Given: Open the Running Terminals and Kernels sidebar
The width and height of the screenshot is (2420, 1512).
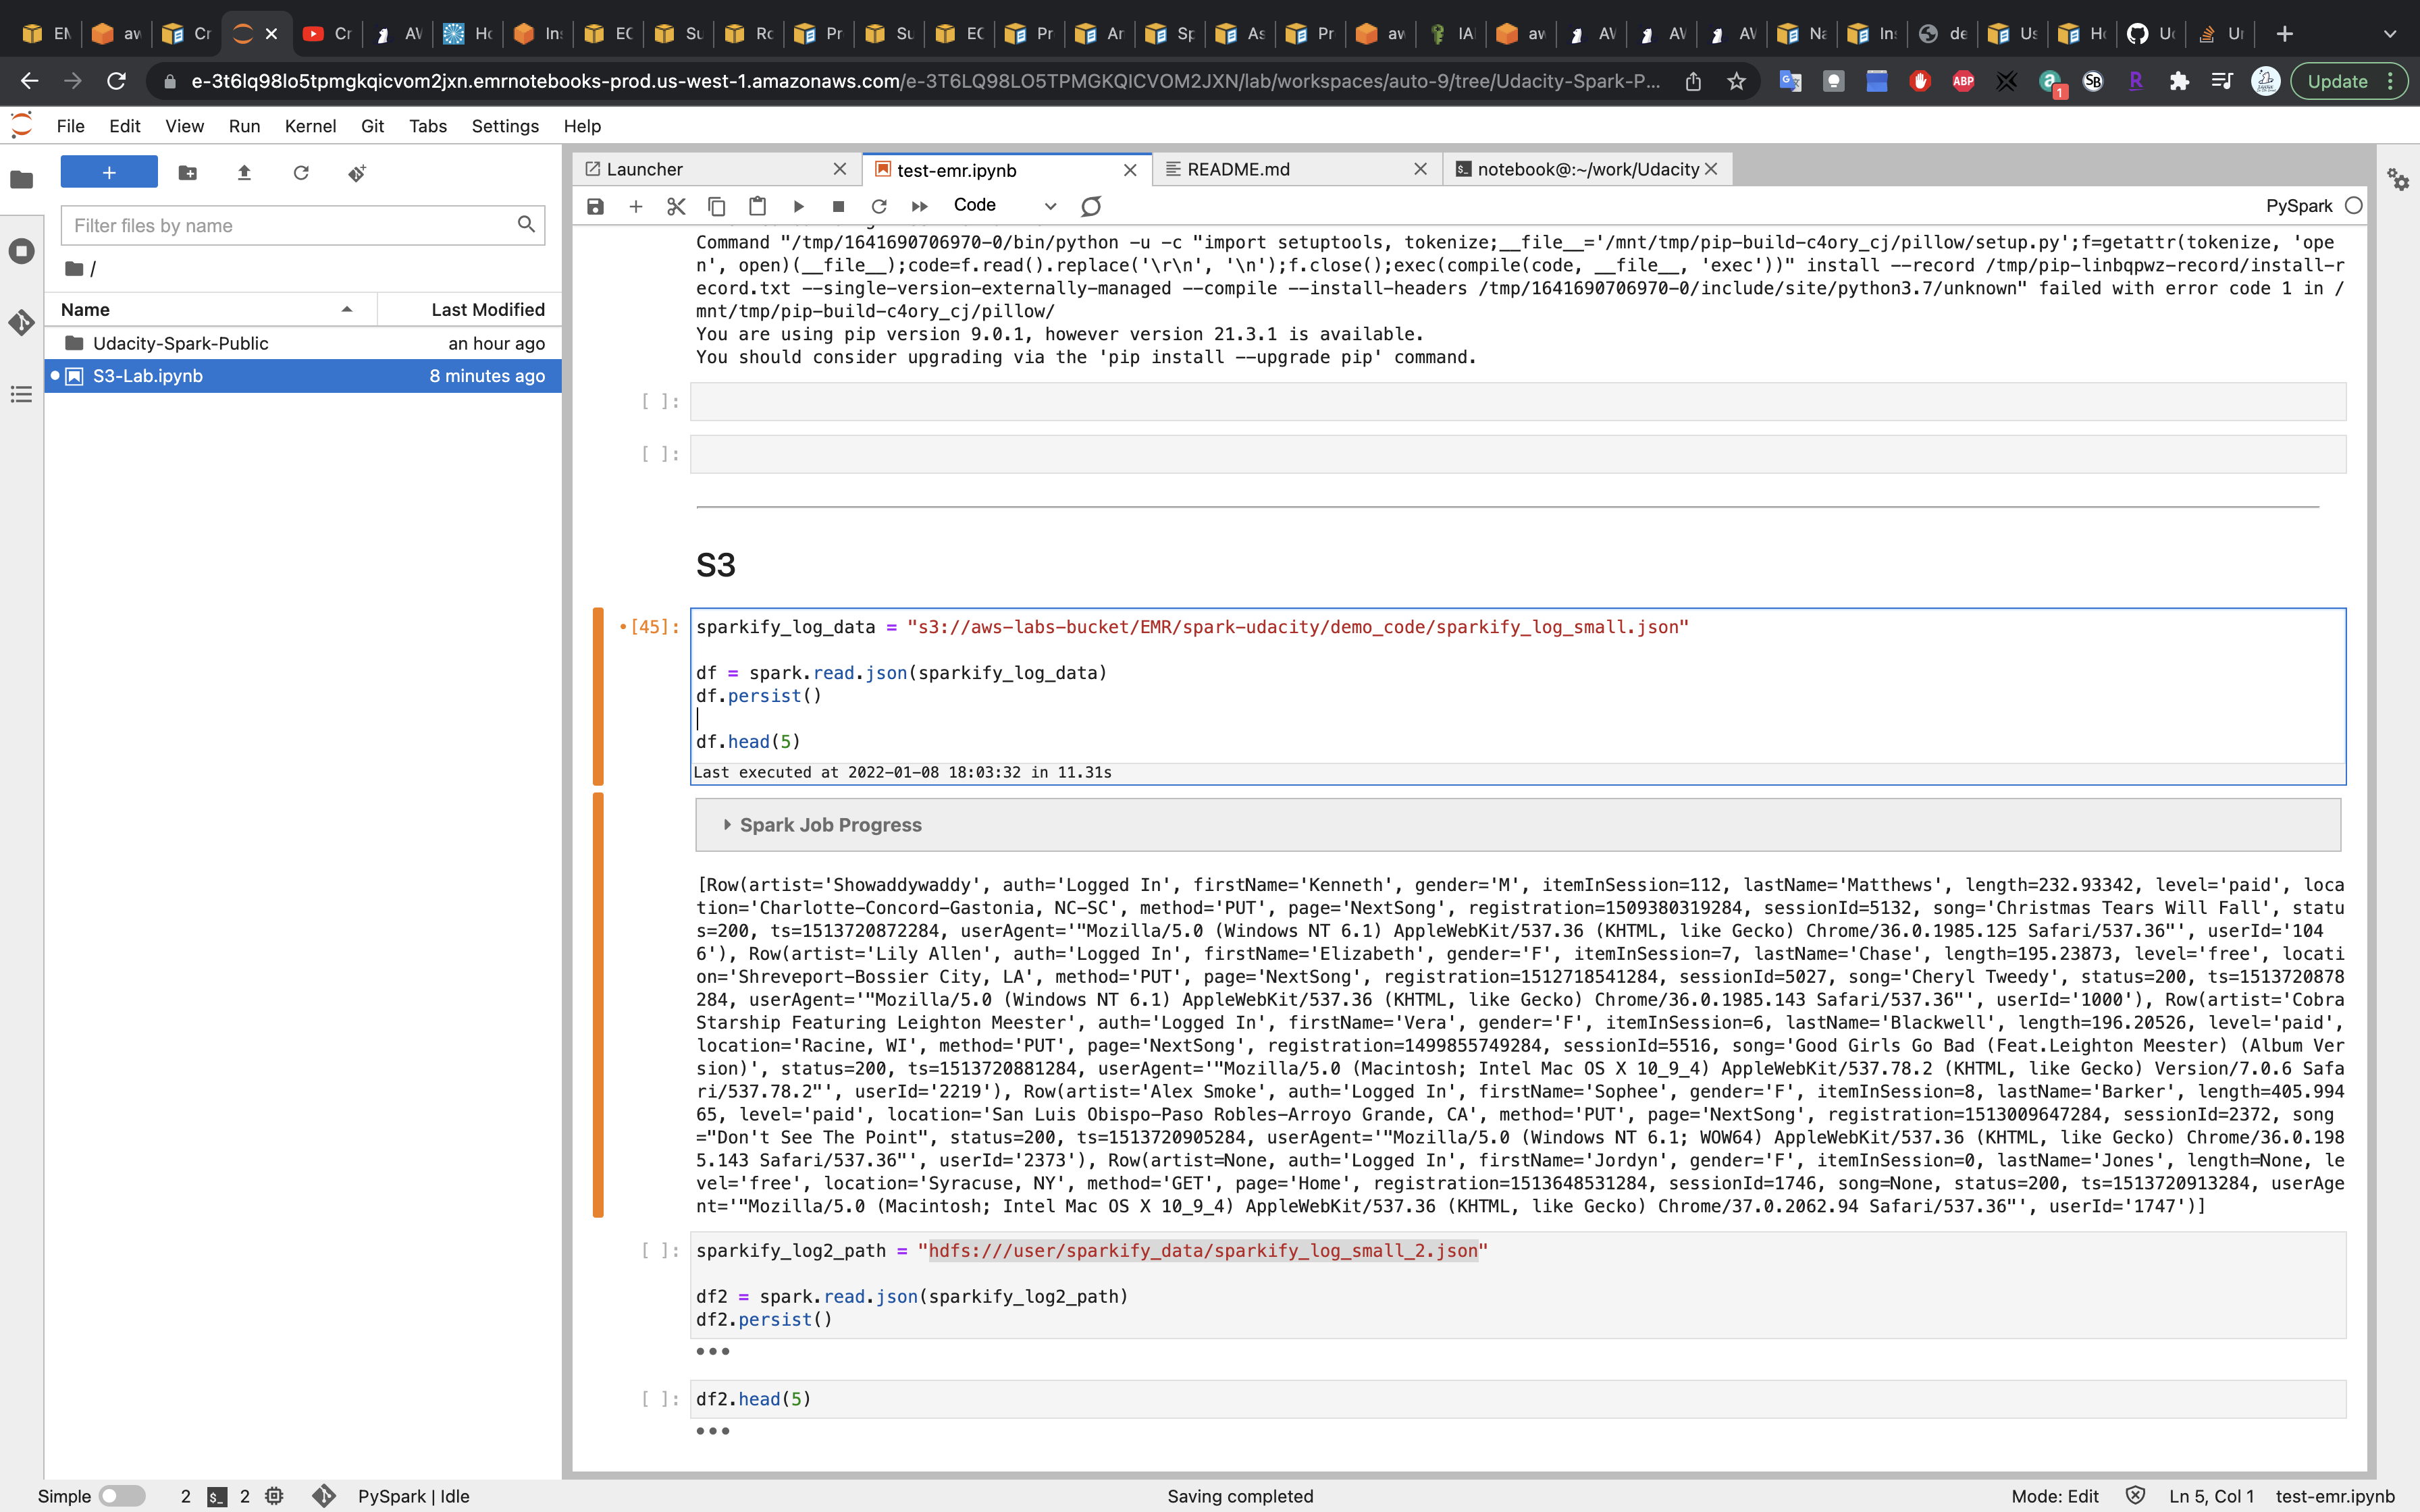Looking at the screenshot, I should (21, 251).
